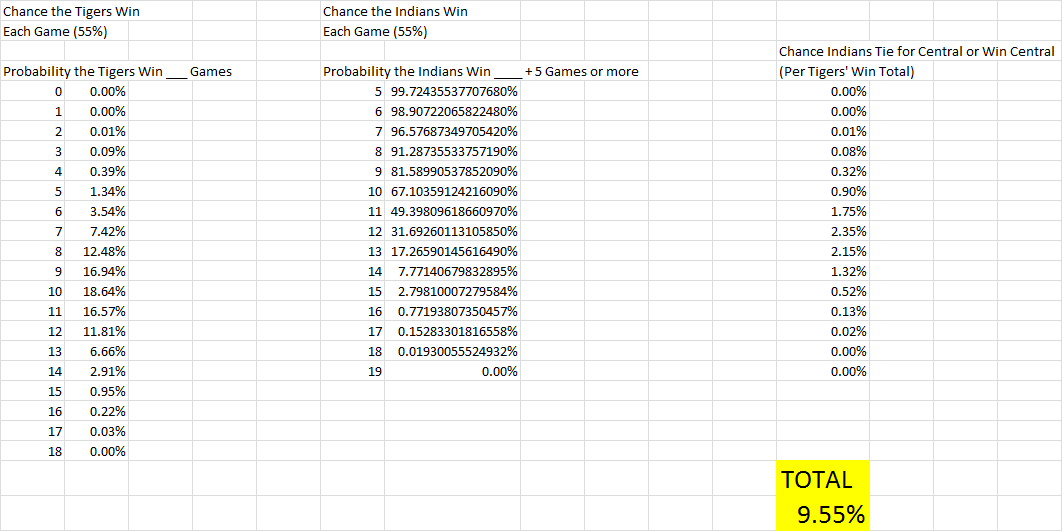1062x531 pixels.
Task: Select 'Chance Indians Tie for Central' header cell
Action: point(916,51)
